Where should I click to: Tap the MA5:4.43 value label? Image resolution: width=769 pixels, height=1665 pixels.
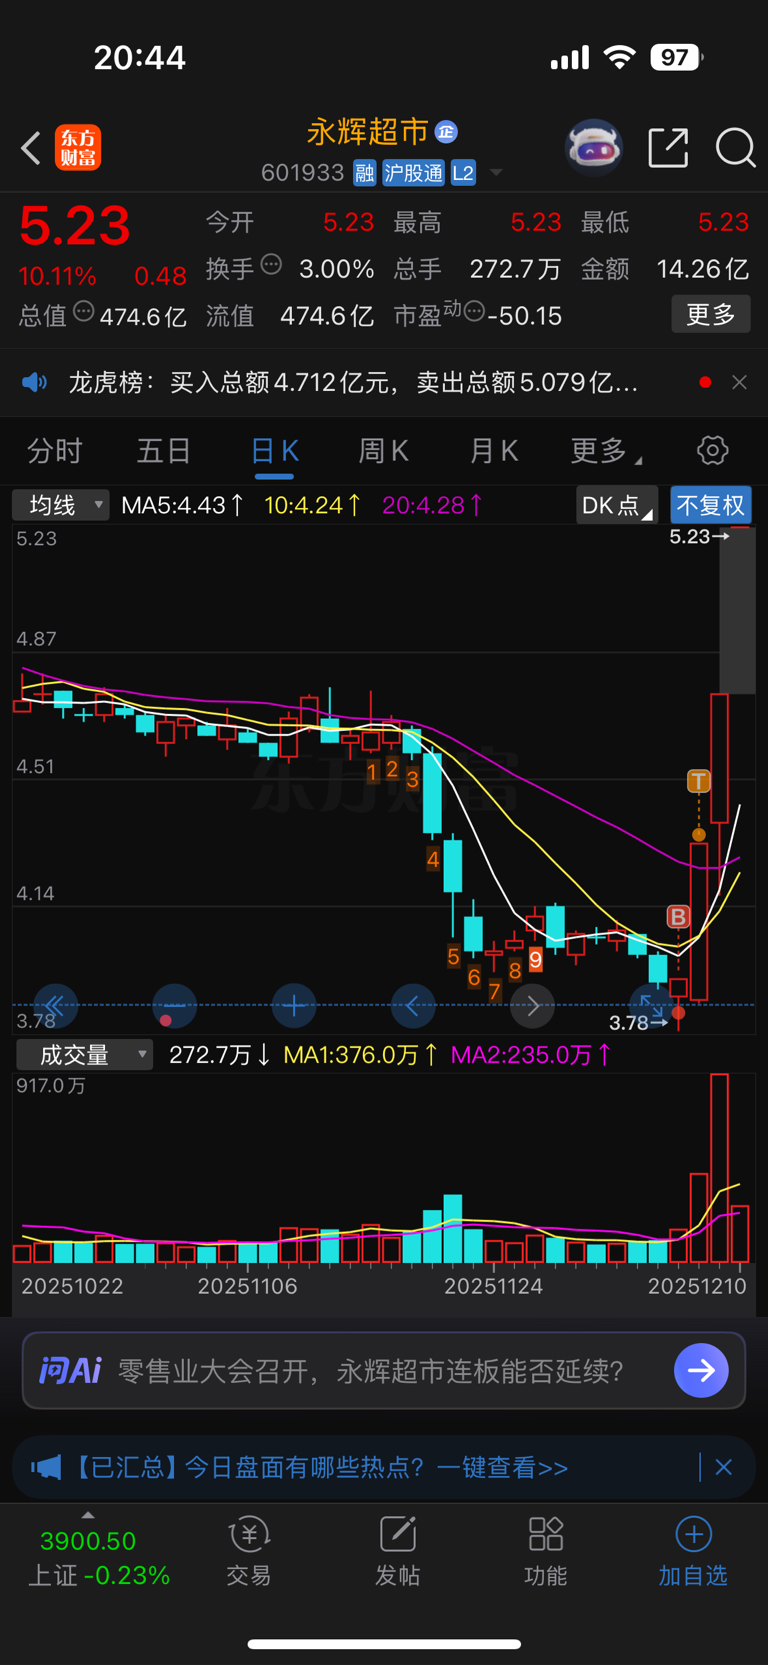[x=183, y=505]
